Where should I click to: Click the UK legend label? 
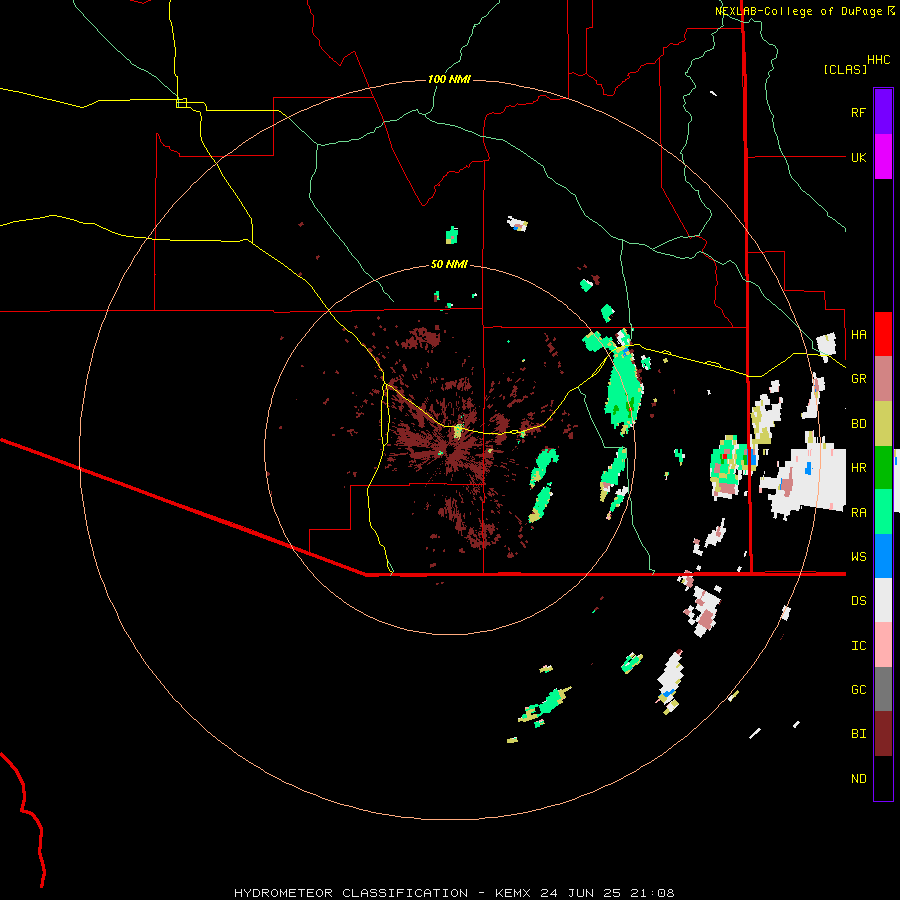(858, 157)
